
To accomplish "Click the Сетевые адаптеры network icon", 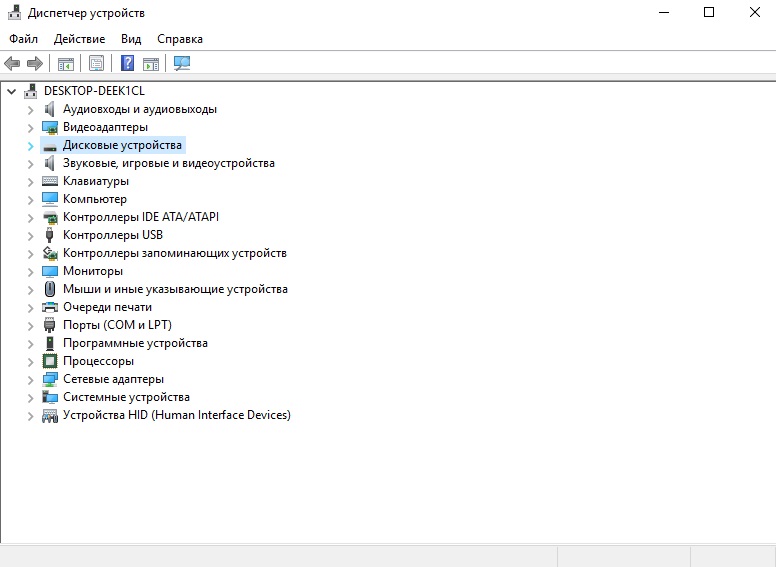I will click(x=49, y=379).
